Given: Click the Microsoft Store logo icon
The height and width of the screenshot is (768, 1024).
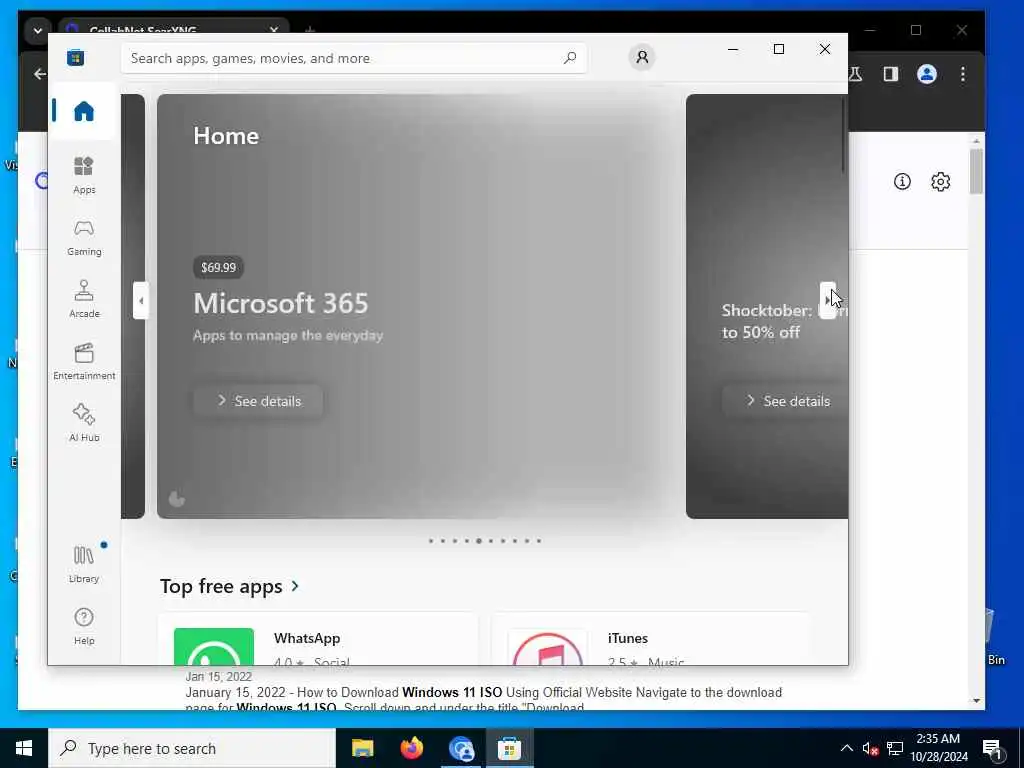Looking at the screenshot, I should [76, 57].
